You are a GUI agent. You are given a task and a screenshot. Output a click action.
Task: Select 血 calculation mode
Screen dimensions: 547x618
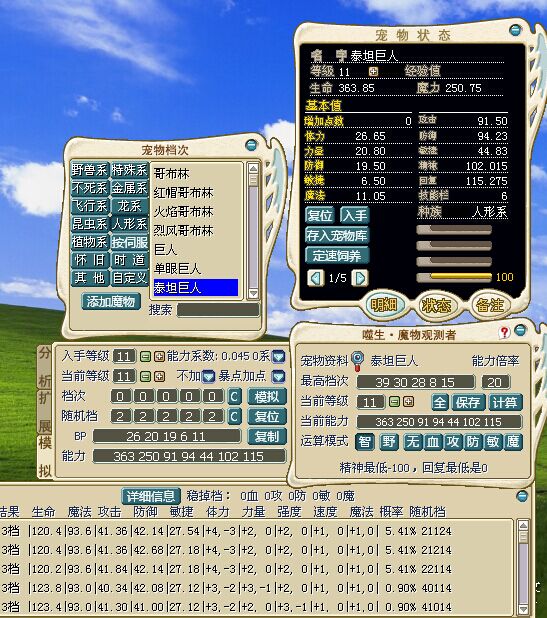(x=433, y=441)
